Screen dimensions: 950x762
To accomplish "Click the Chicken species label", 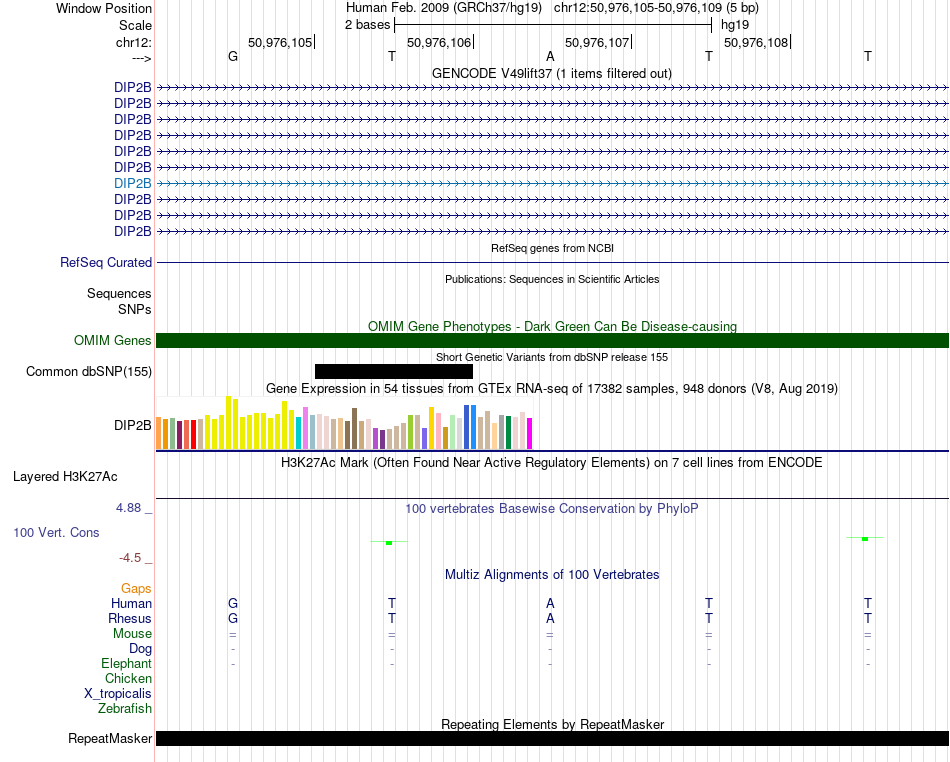I will click(128, 678).
